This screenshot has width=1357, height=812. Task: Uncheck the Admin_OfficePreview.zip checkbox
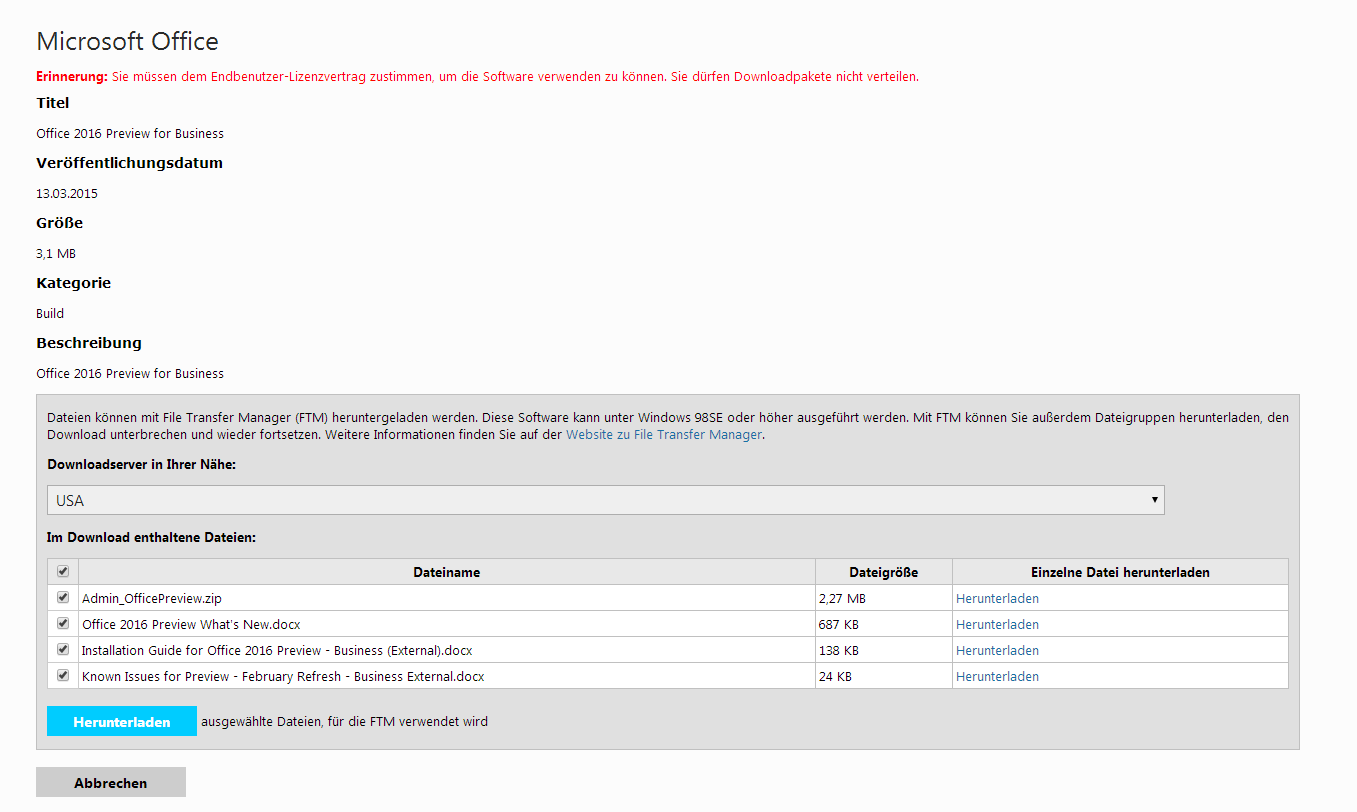pyautogui.click(x=63, y=597)
